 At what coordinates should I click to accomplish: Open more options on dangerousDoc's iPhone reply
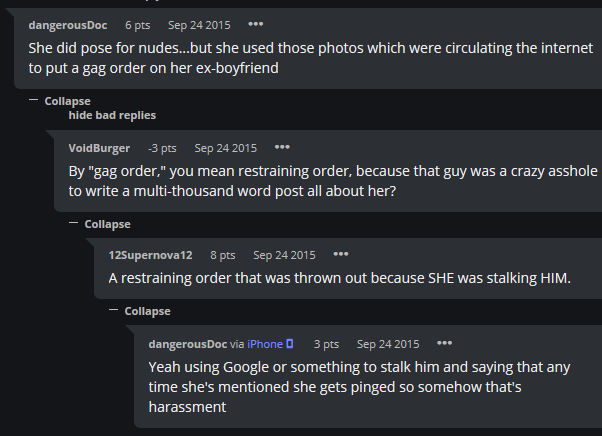(x=445, y=343)
